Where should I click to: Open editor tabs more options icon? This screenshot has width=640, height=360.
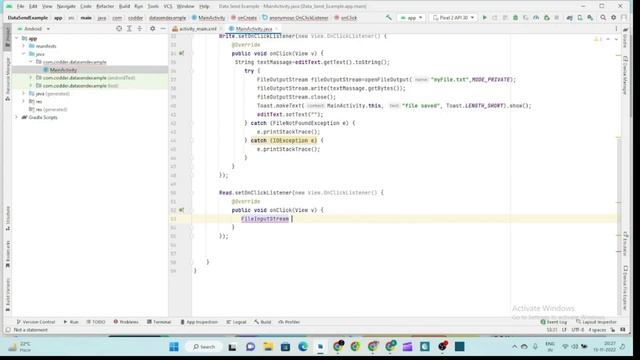pyautogui.click(x=616, y=29)
